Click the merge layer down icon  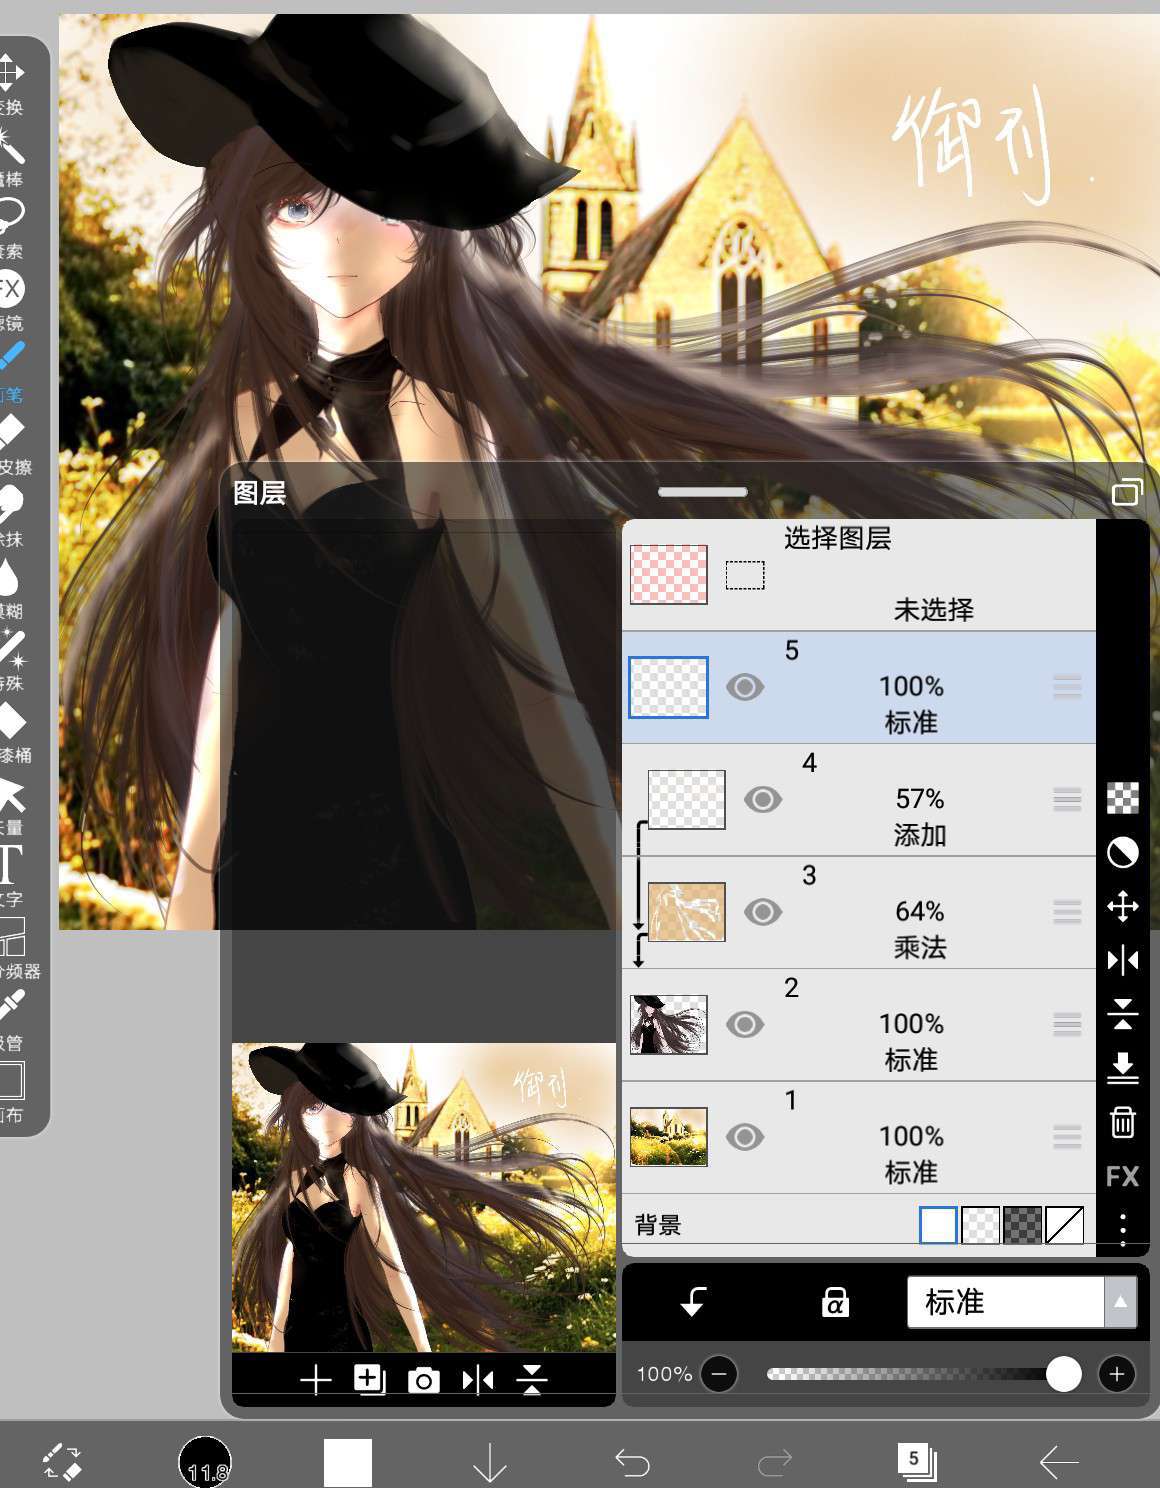pos(1123,1068)
